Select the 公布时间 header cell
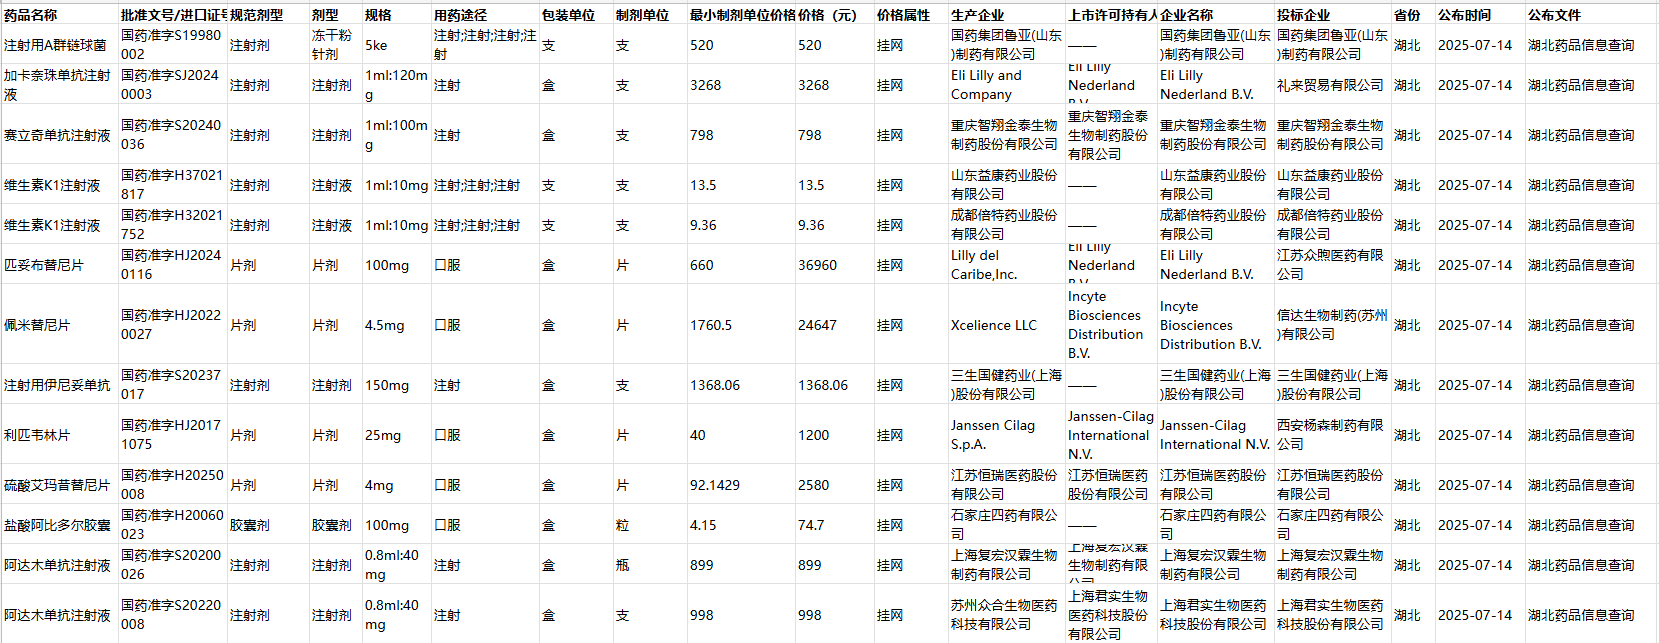This screenshot has height=643, width=1659. [1480, 15]
